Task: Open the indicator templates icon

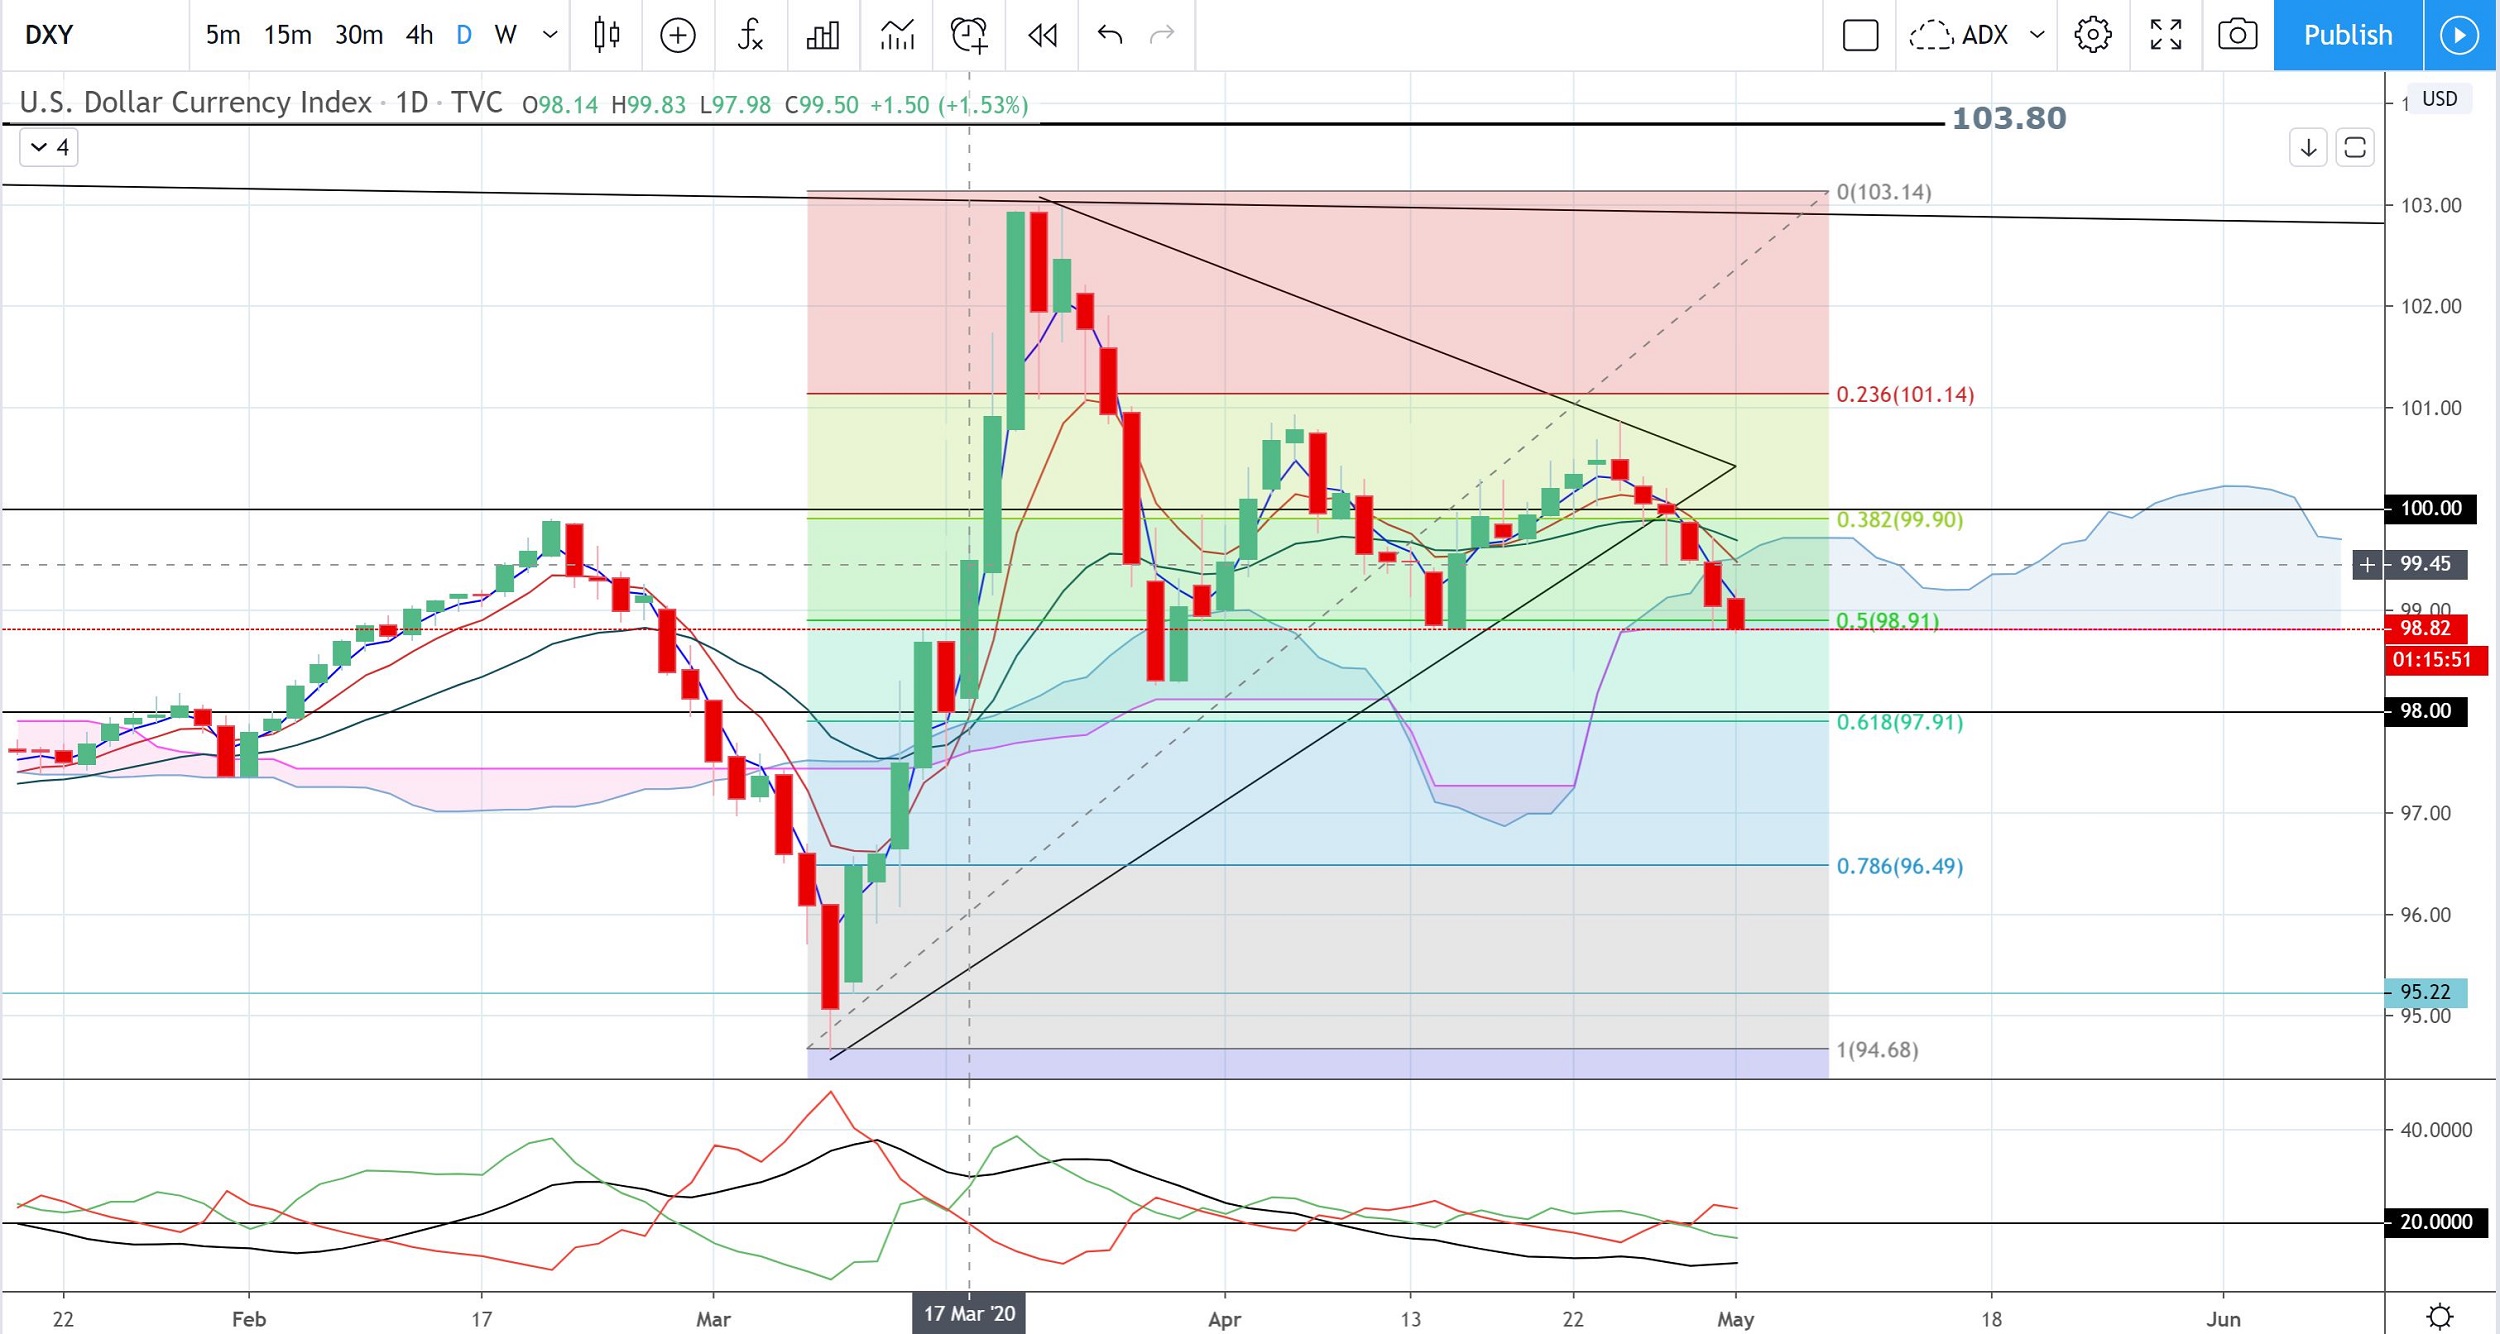Action: 896,35
